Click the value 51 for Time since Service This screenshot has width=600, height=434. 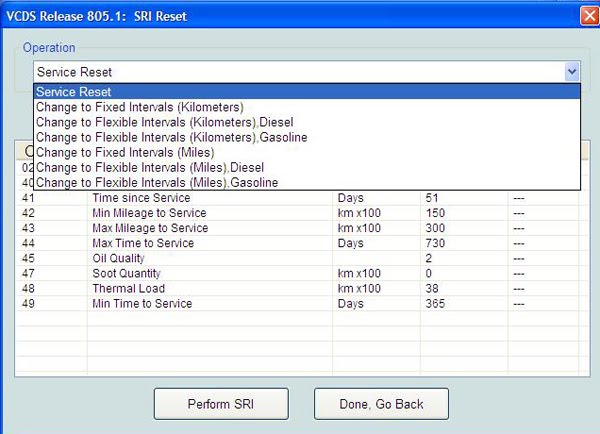point(432,198)
